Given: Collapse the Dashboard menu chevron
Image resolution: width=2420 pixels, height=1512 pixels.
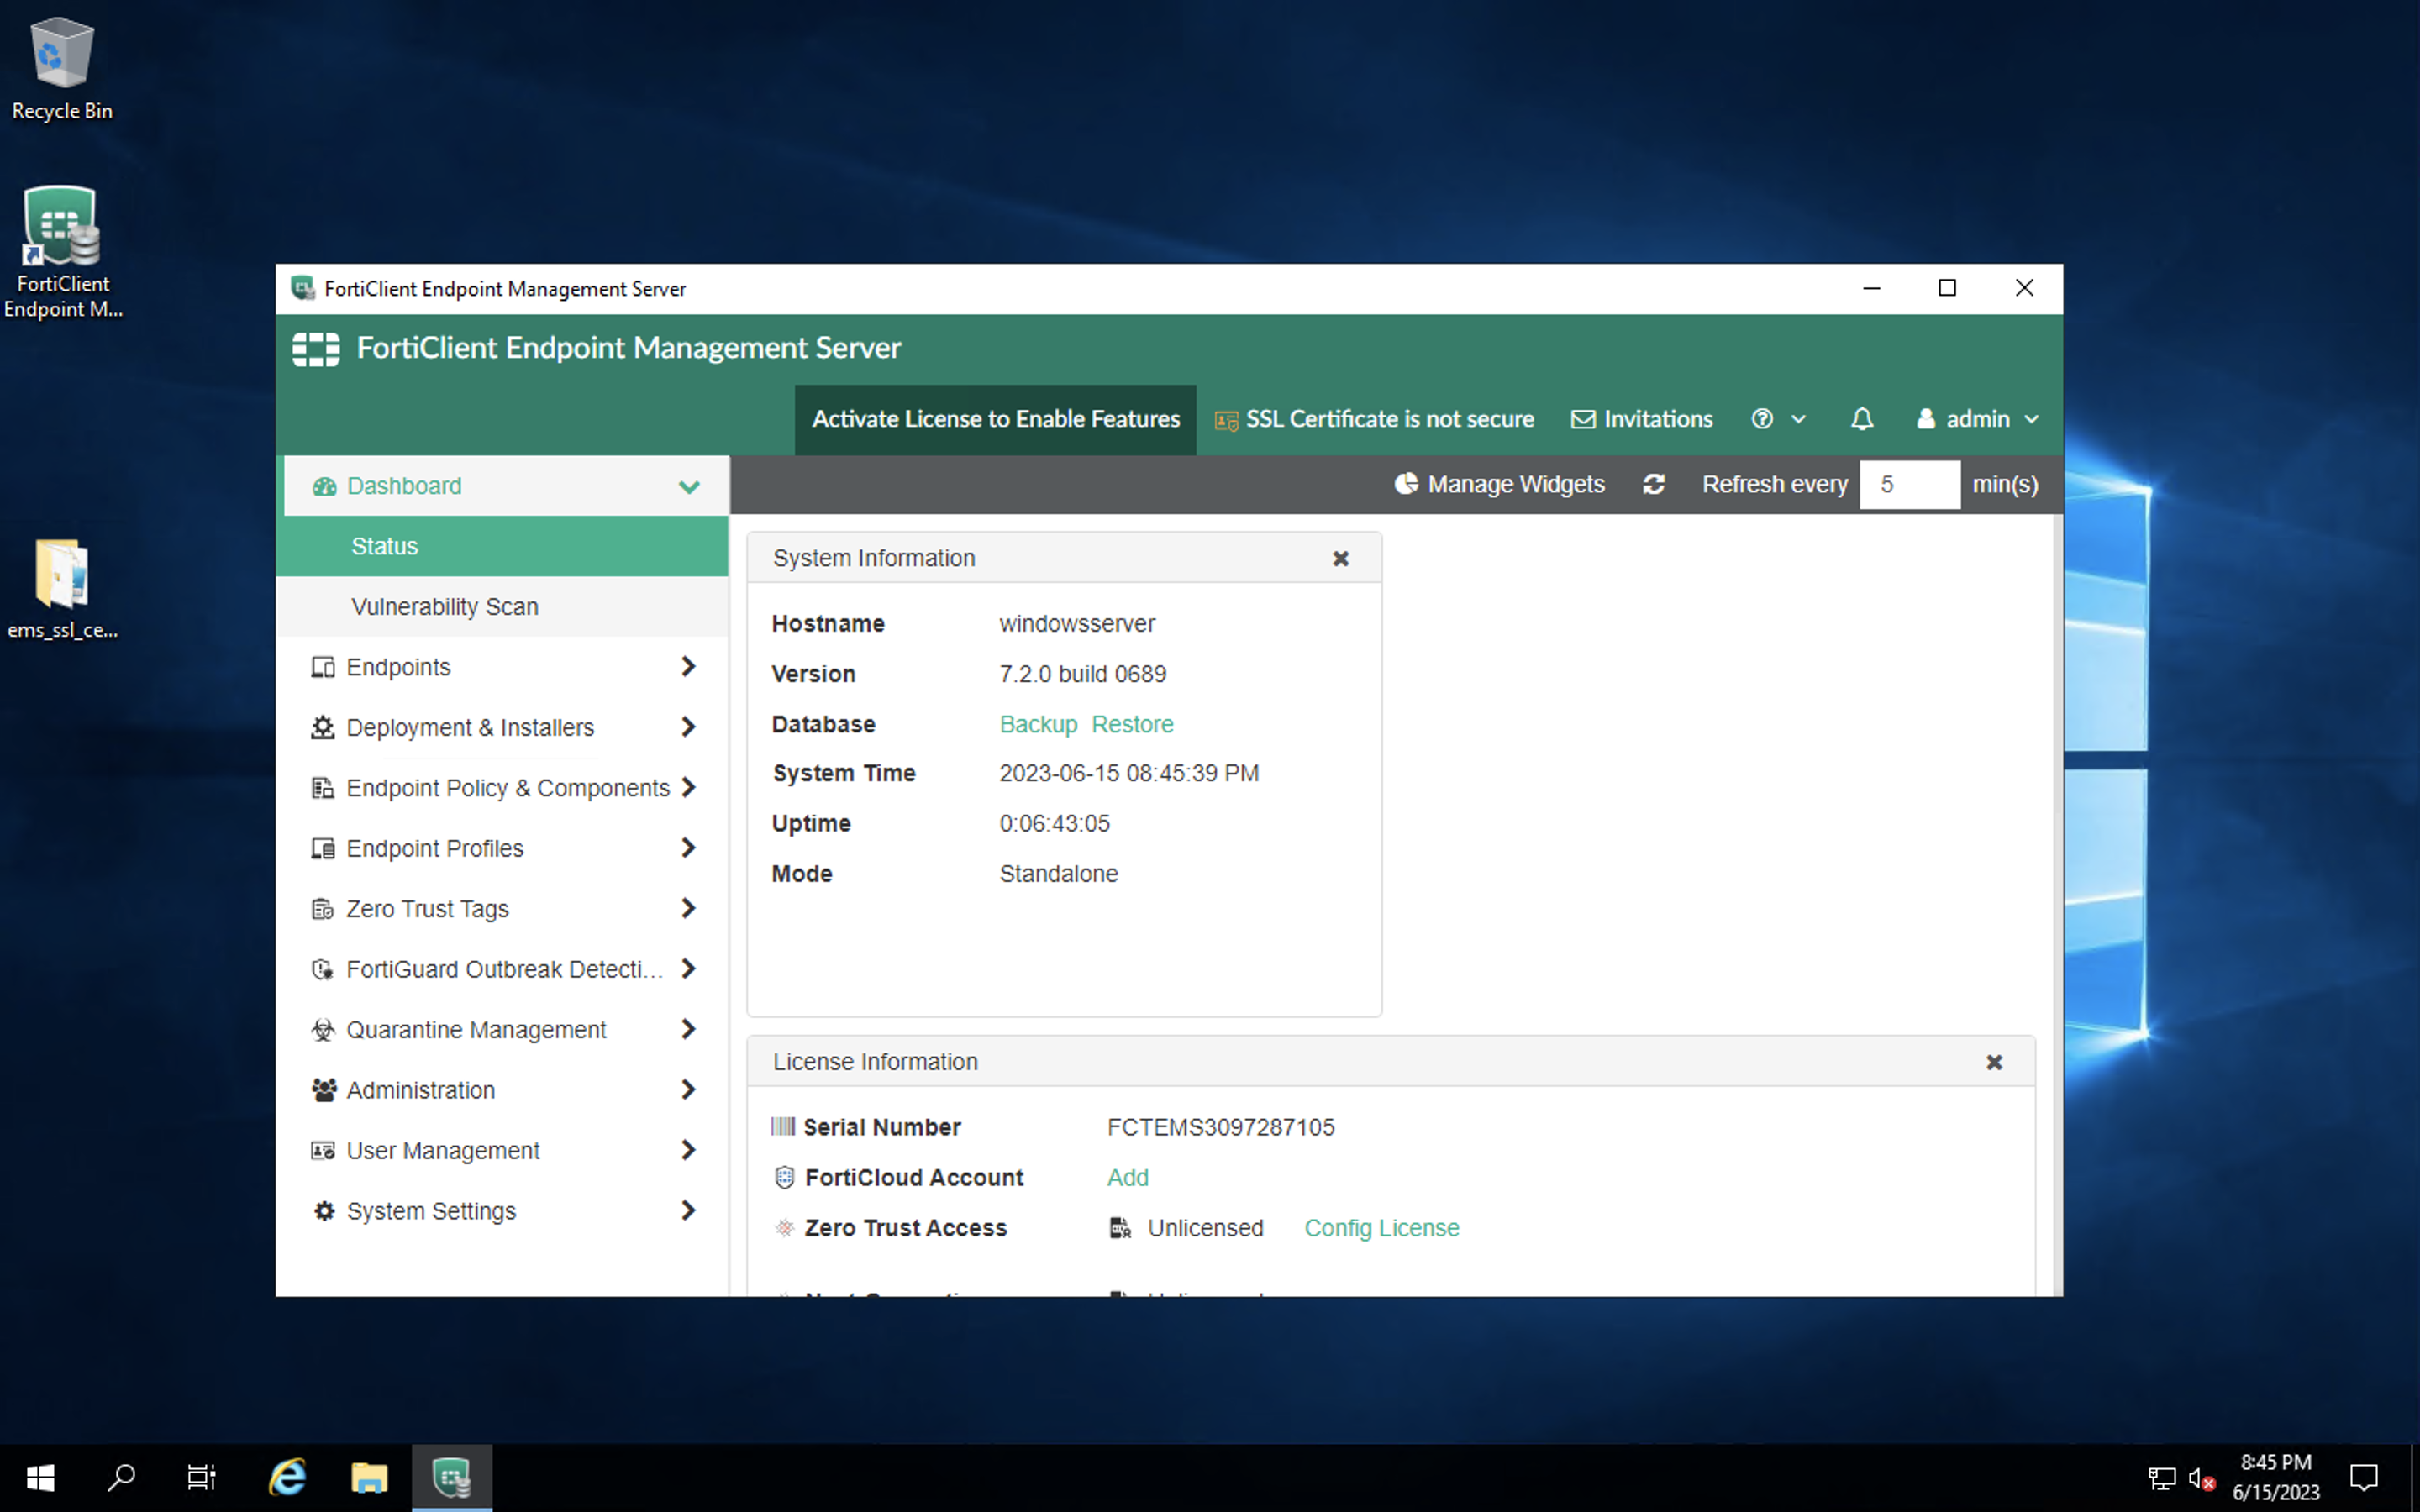Looking at the screenshot, I should coord(689,487).
